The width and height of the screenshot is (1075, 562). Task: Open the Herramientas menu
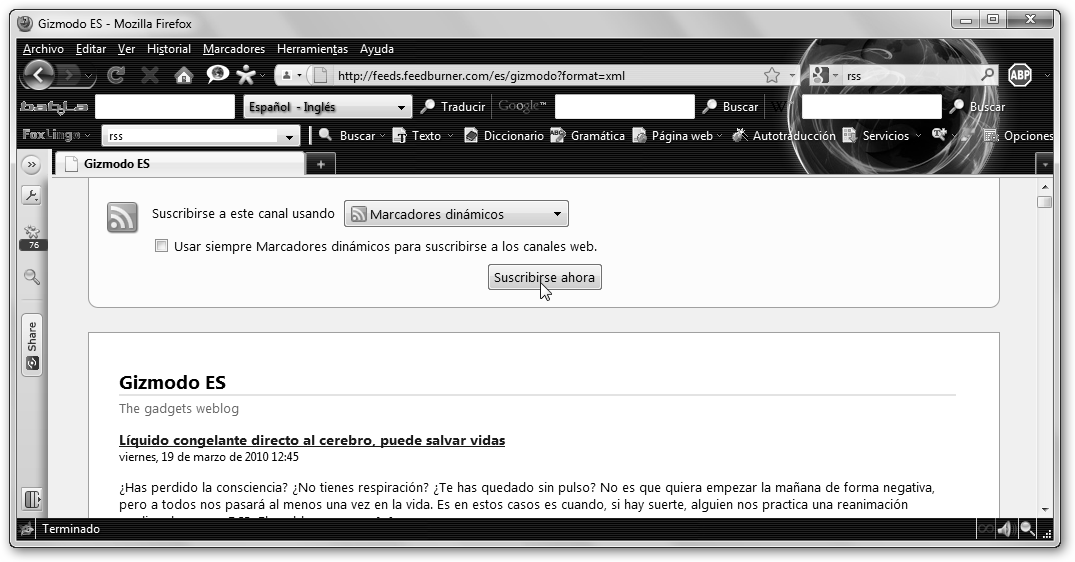pyautogui.click(x=312, y=49)
